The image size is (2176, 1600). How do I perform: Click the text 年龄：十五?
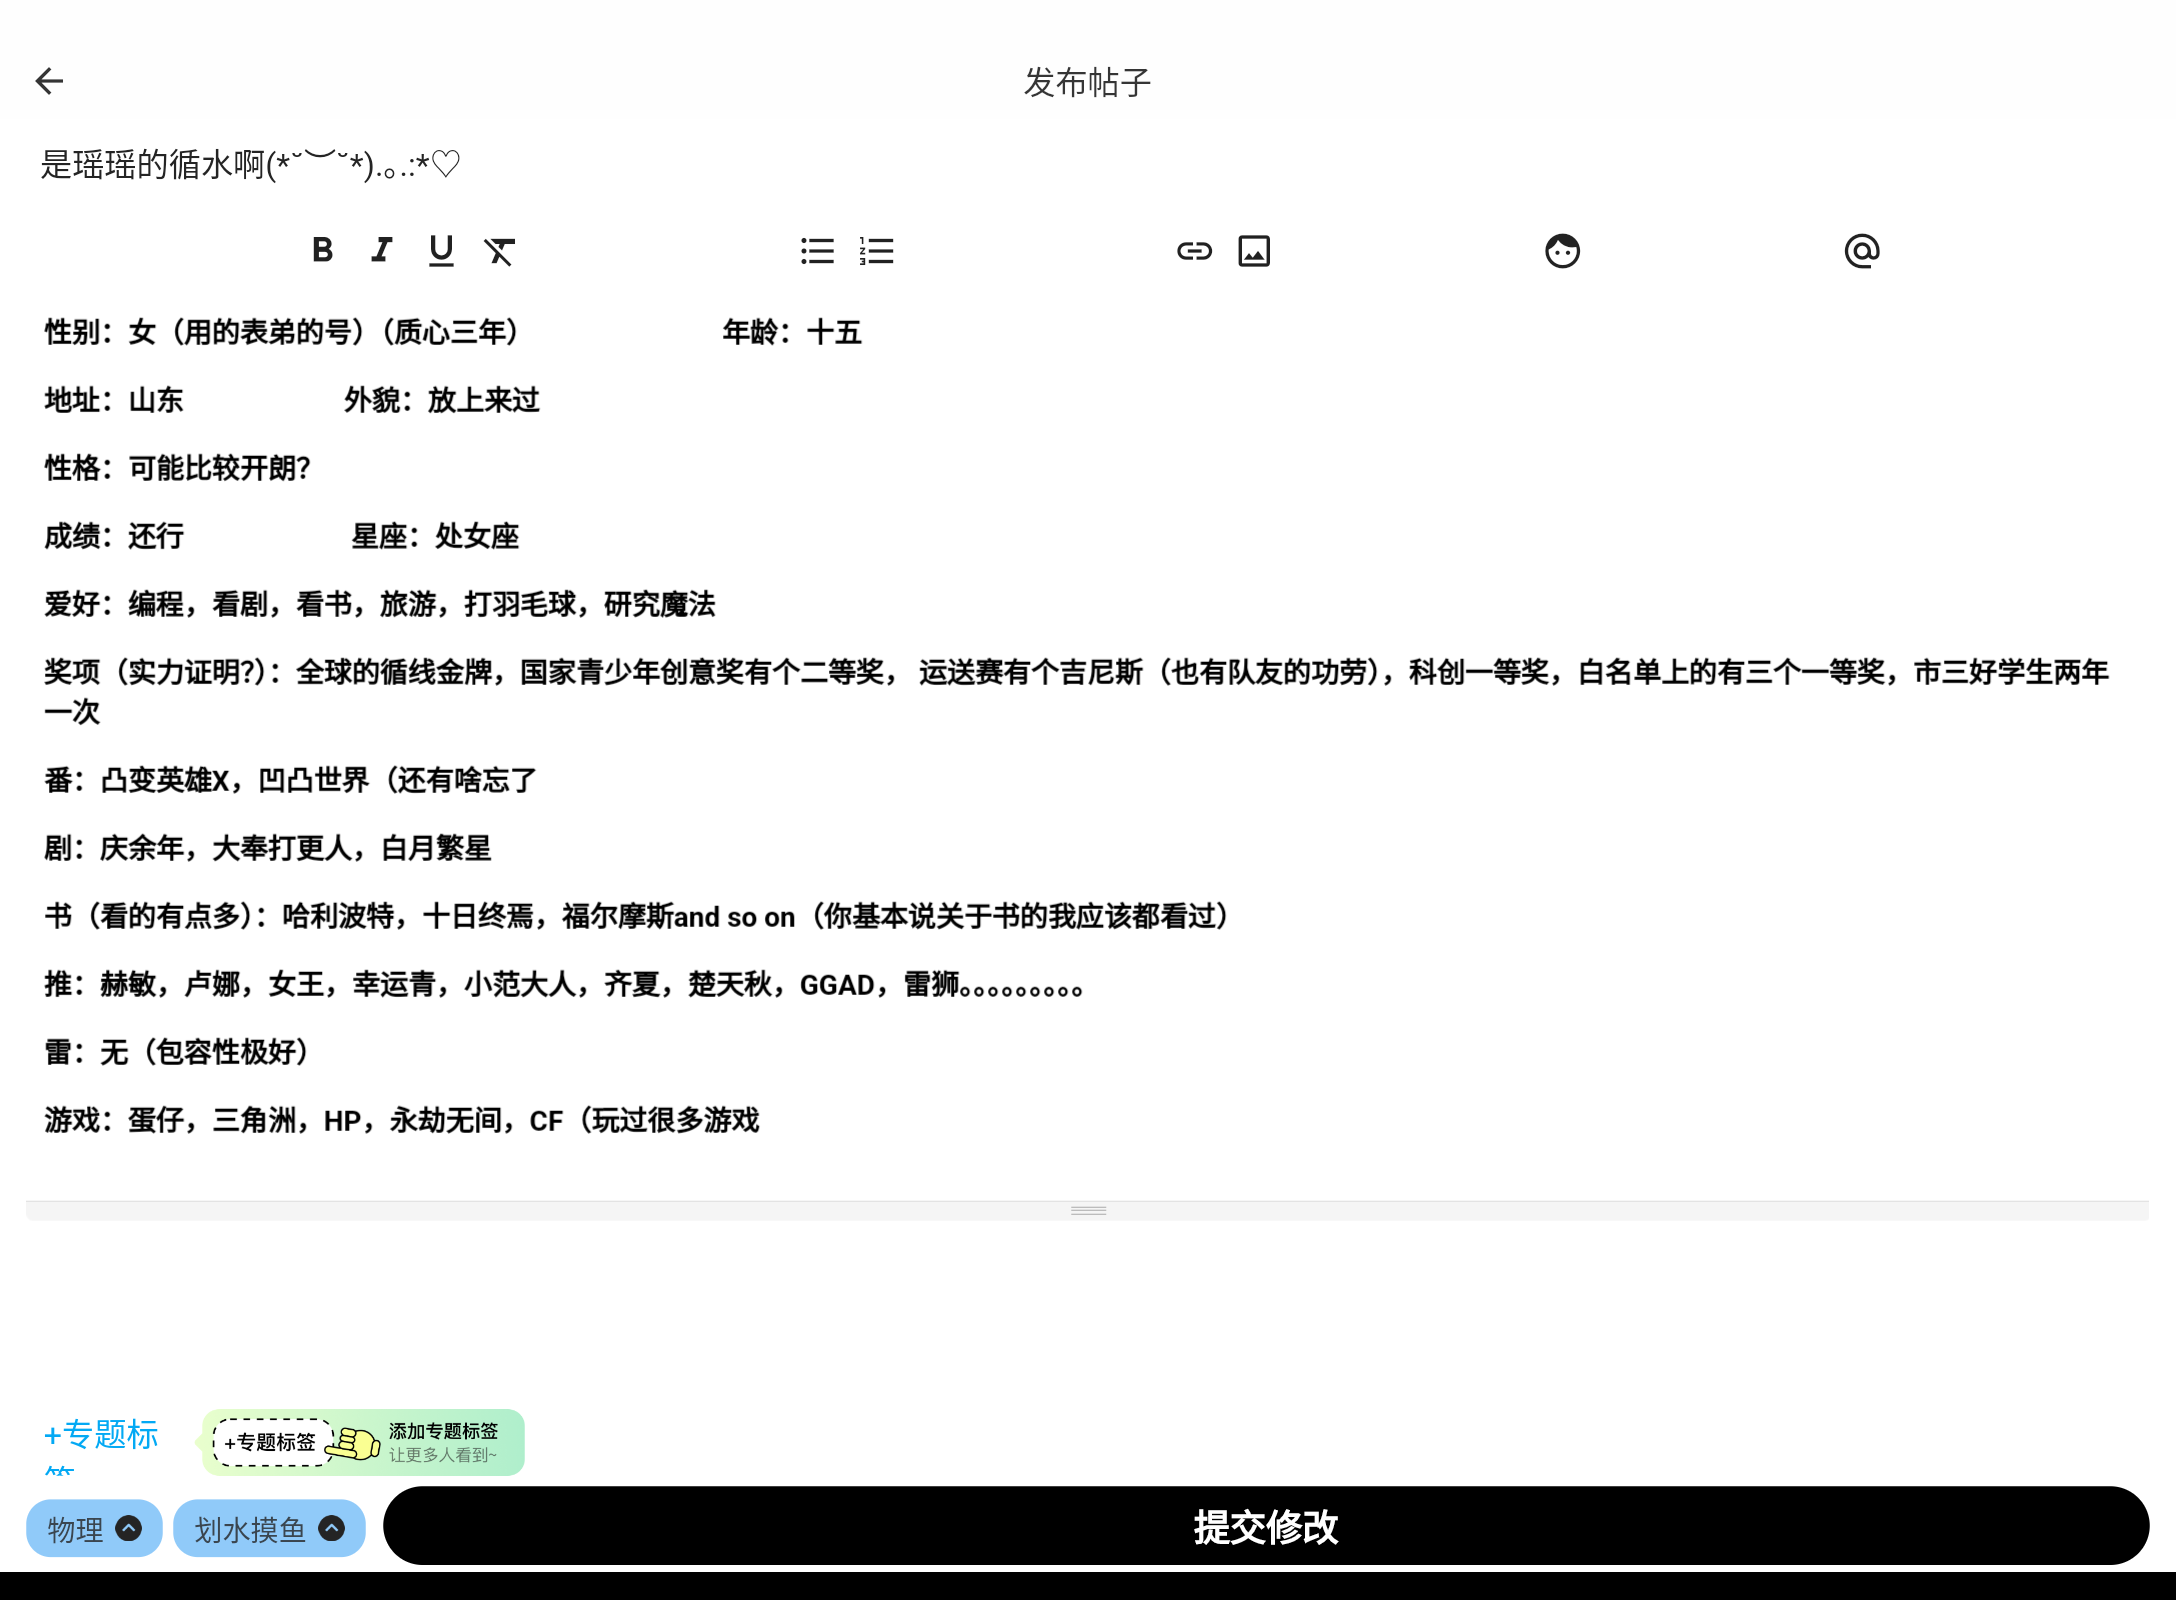[792, 332]
